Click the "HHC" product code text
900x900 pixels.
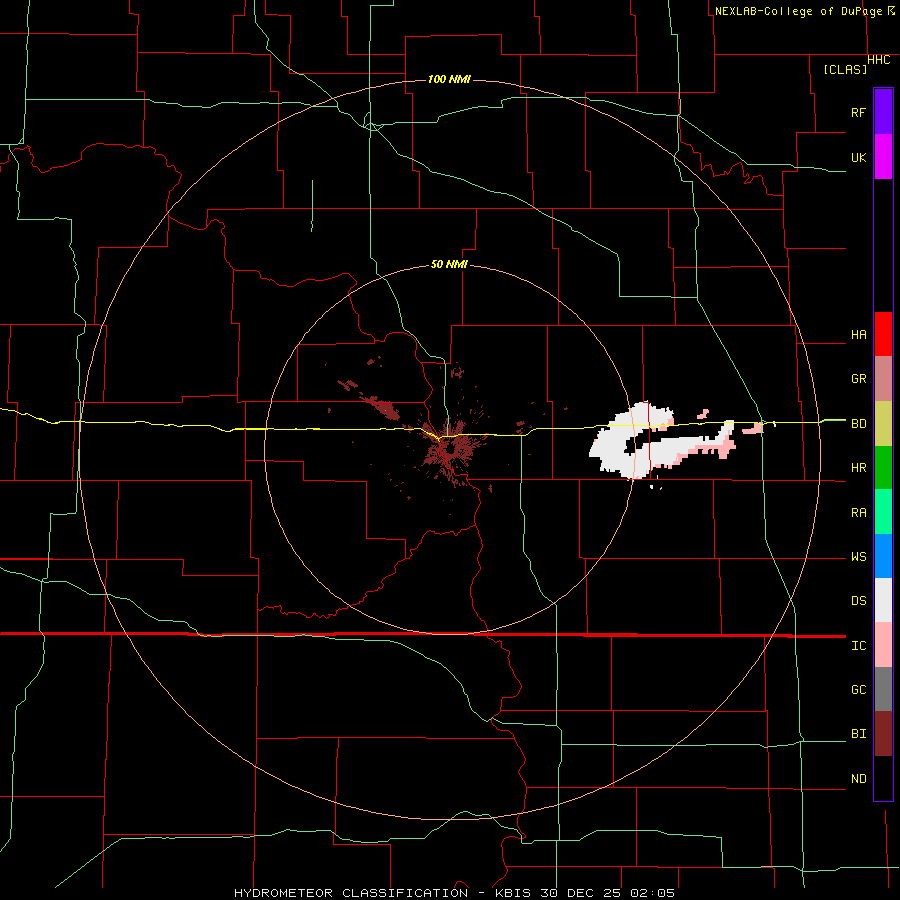click(878, 60)
